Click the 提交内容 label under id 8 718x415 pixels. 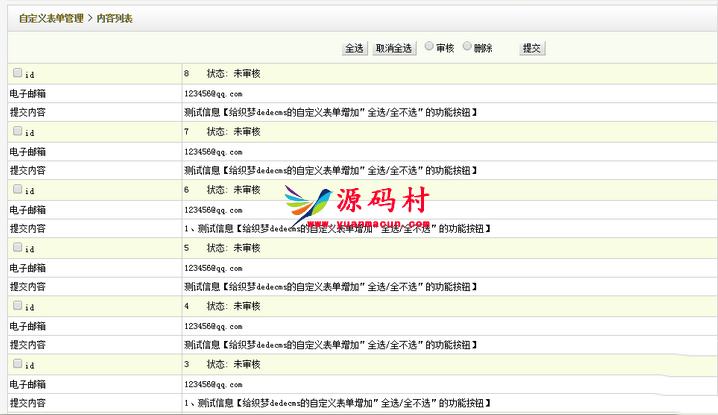click(x=28, y=113)
